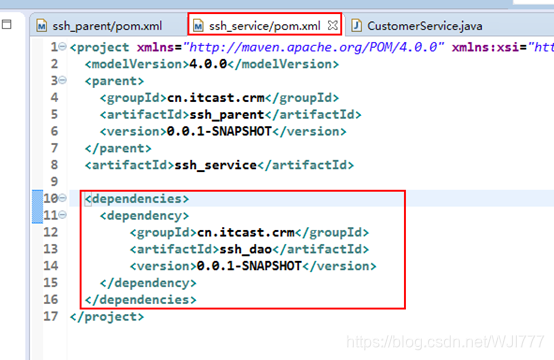The width and height of the screenshot is (554, 360).
Task: Click dependency groupId cn.itcast.crm on line 12
Action: point(246,232)
